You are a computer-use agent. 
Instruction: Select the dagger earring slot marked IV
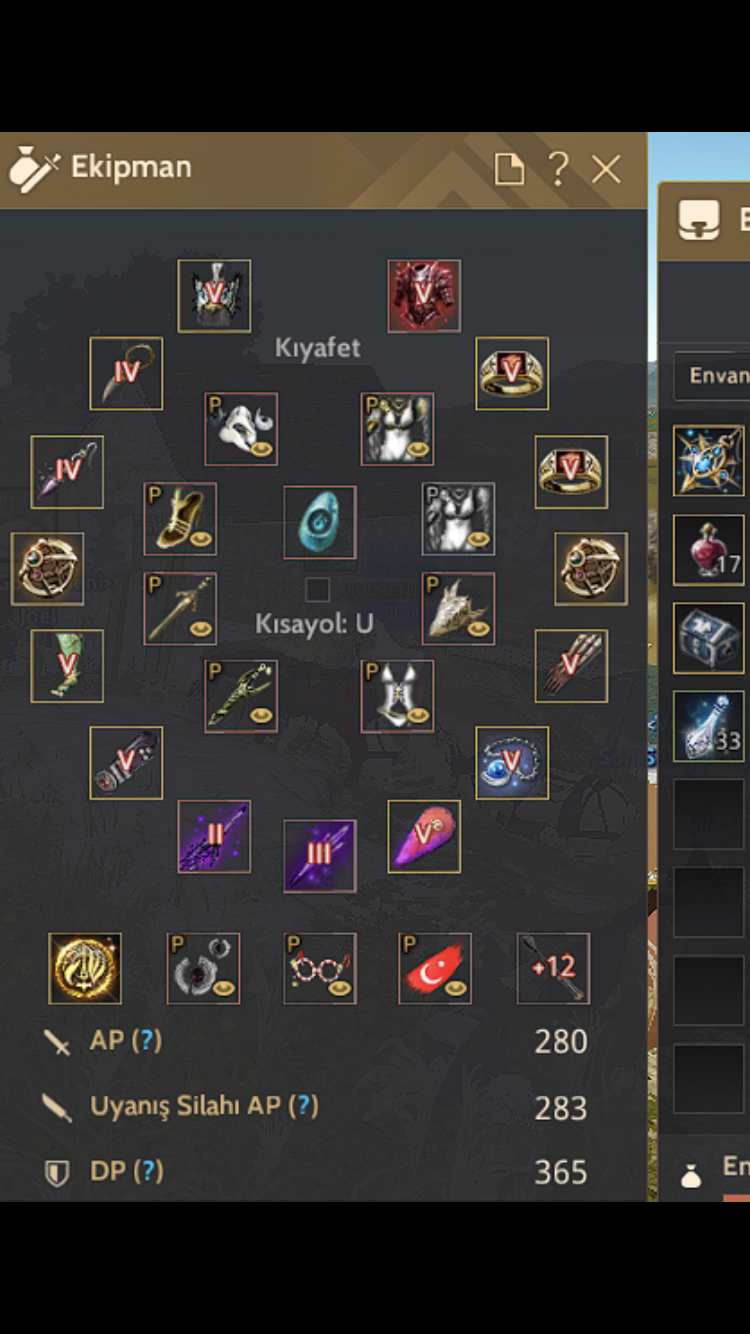tap(126, 373)
